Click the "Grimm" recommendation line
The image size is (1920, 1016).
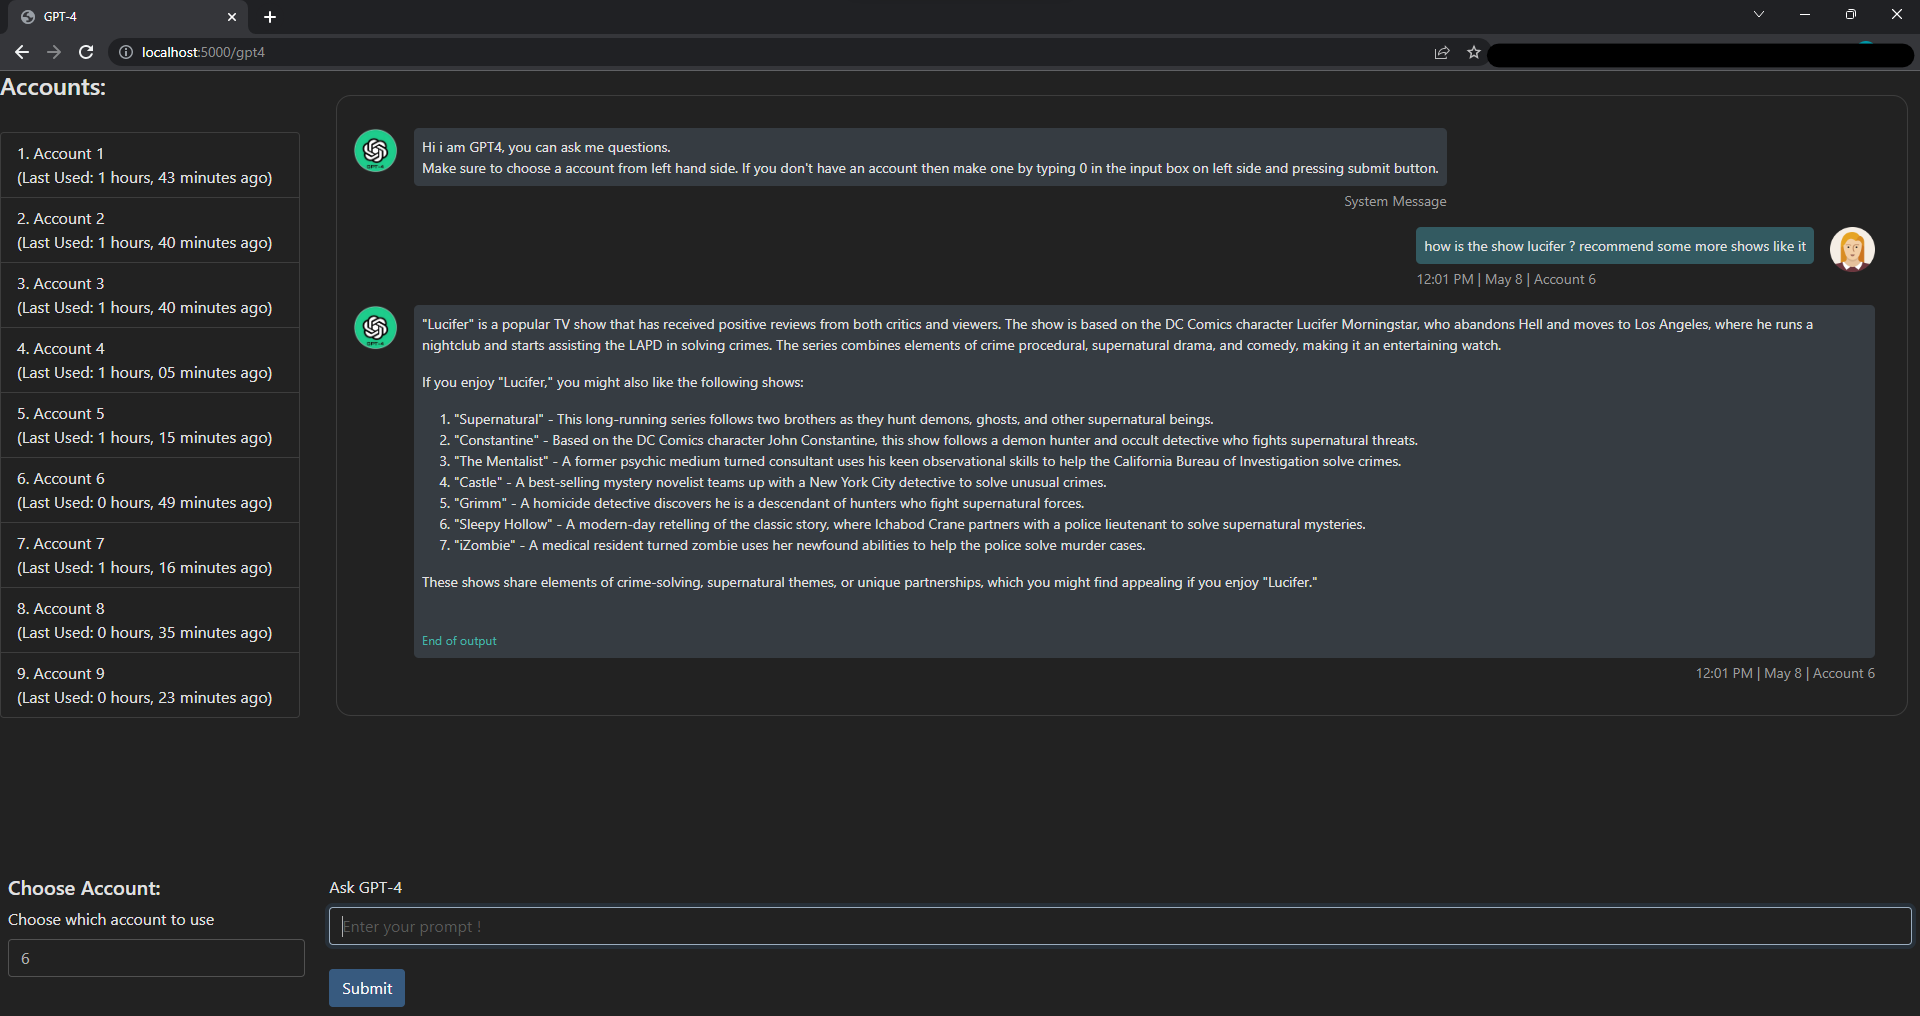pyautogui.click(x=762, y=503)
